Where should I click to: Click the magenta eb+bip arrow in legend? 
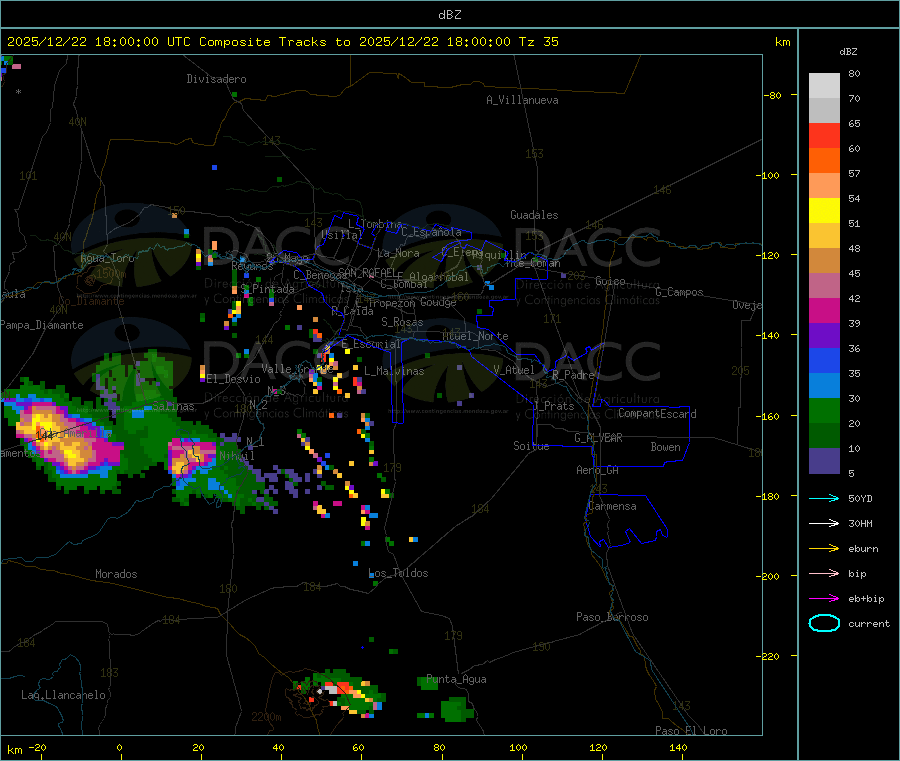point(824,599)
